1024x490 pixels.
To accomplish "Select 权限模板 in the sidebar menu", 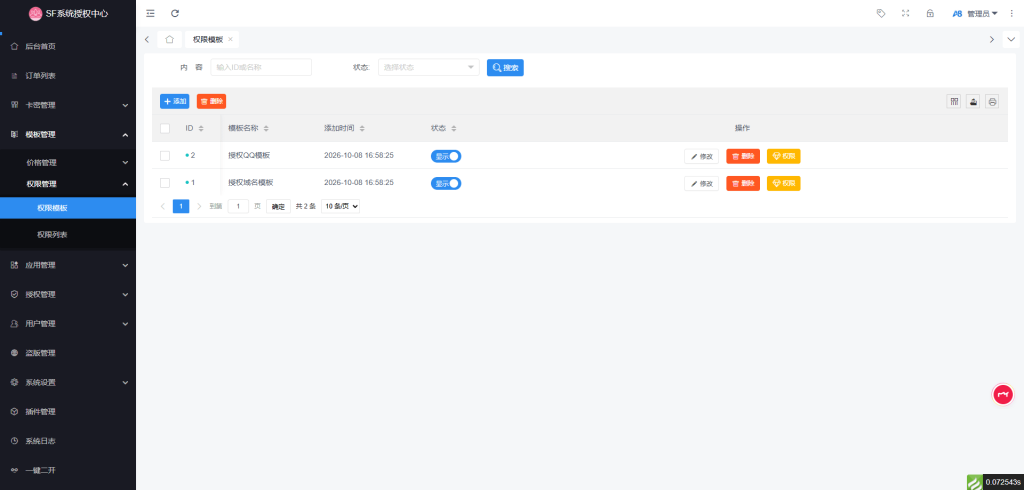I will click(x=68, y=208).
